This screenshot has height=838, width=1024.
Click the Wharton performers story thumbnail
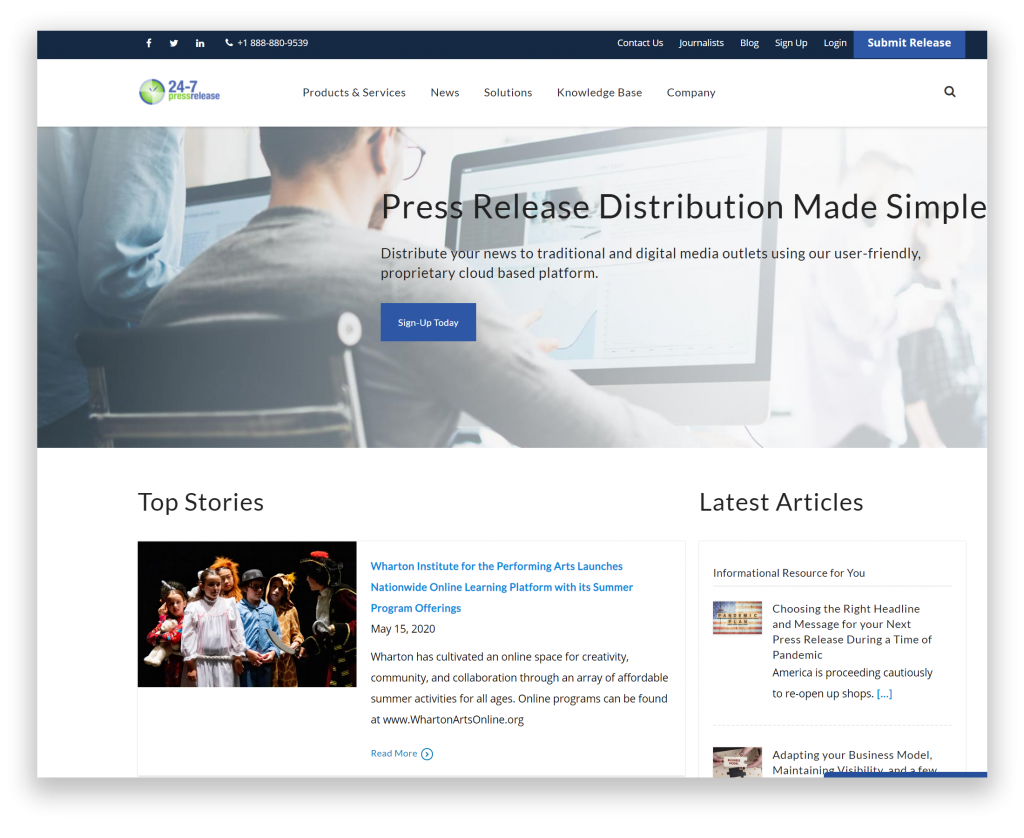click(x=247, y=614)
